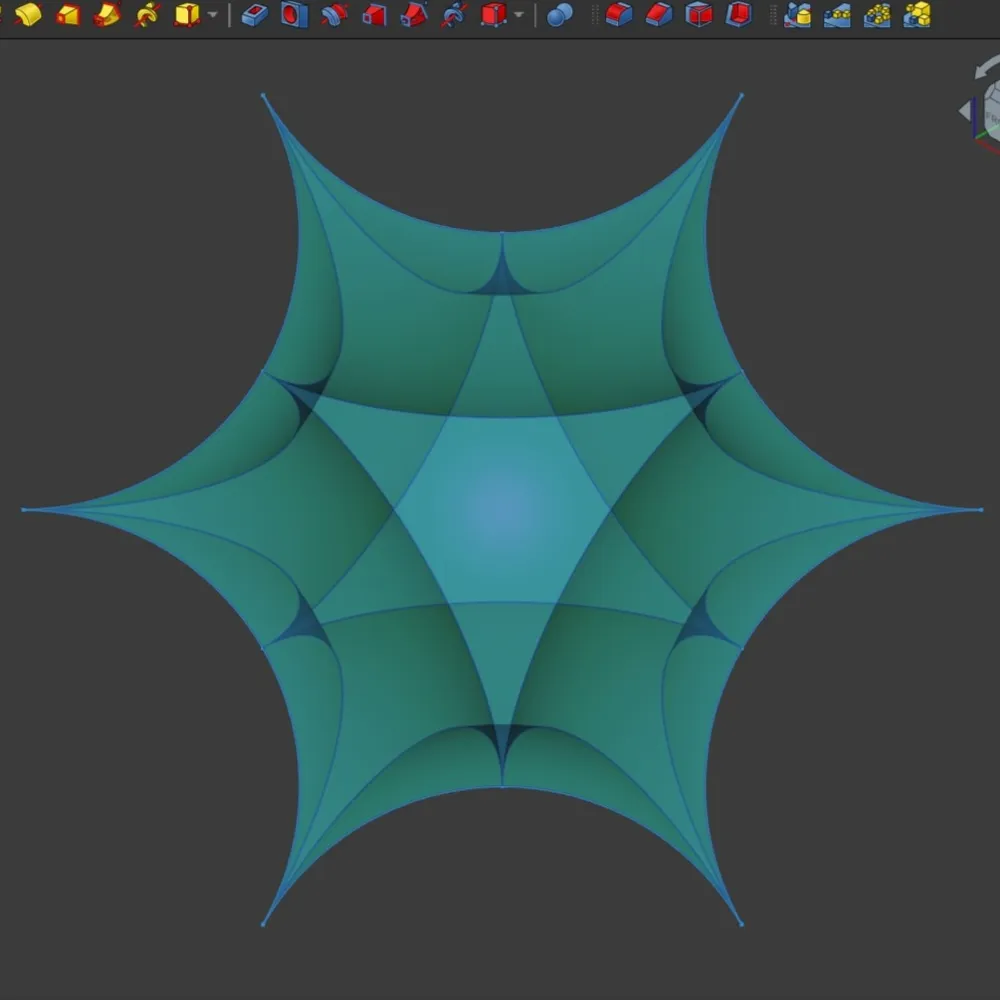The width and height of the screenshot is (1000, 1000).
Task: Select the Linear Pattern tool
Action: pos(837,14)
